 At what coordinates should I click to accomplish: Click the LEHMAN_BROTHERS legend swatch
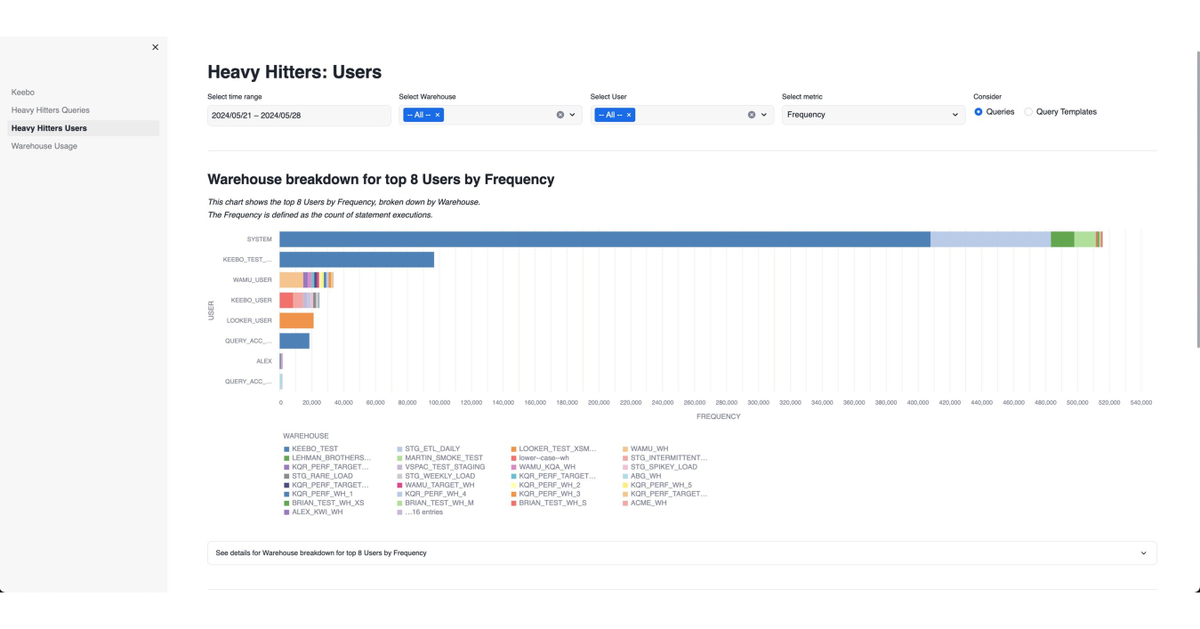[x=287, y=458]
